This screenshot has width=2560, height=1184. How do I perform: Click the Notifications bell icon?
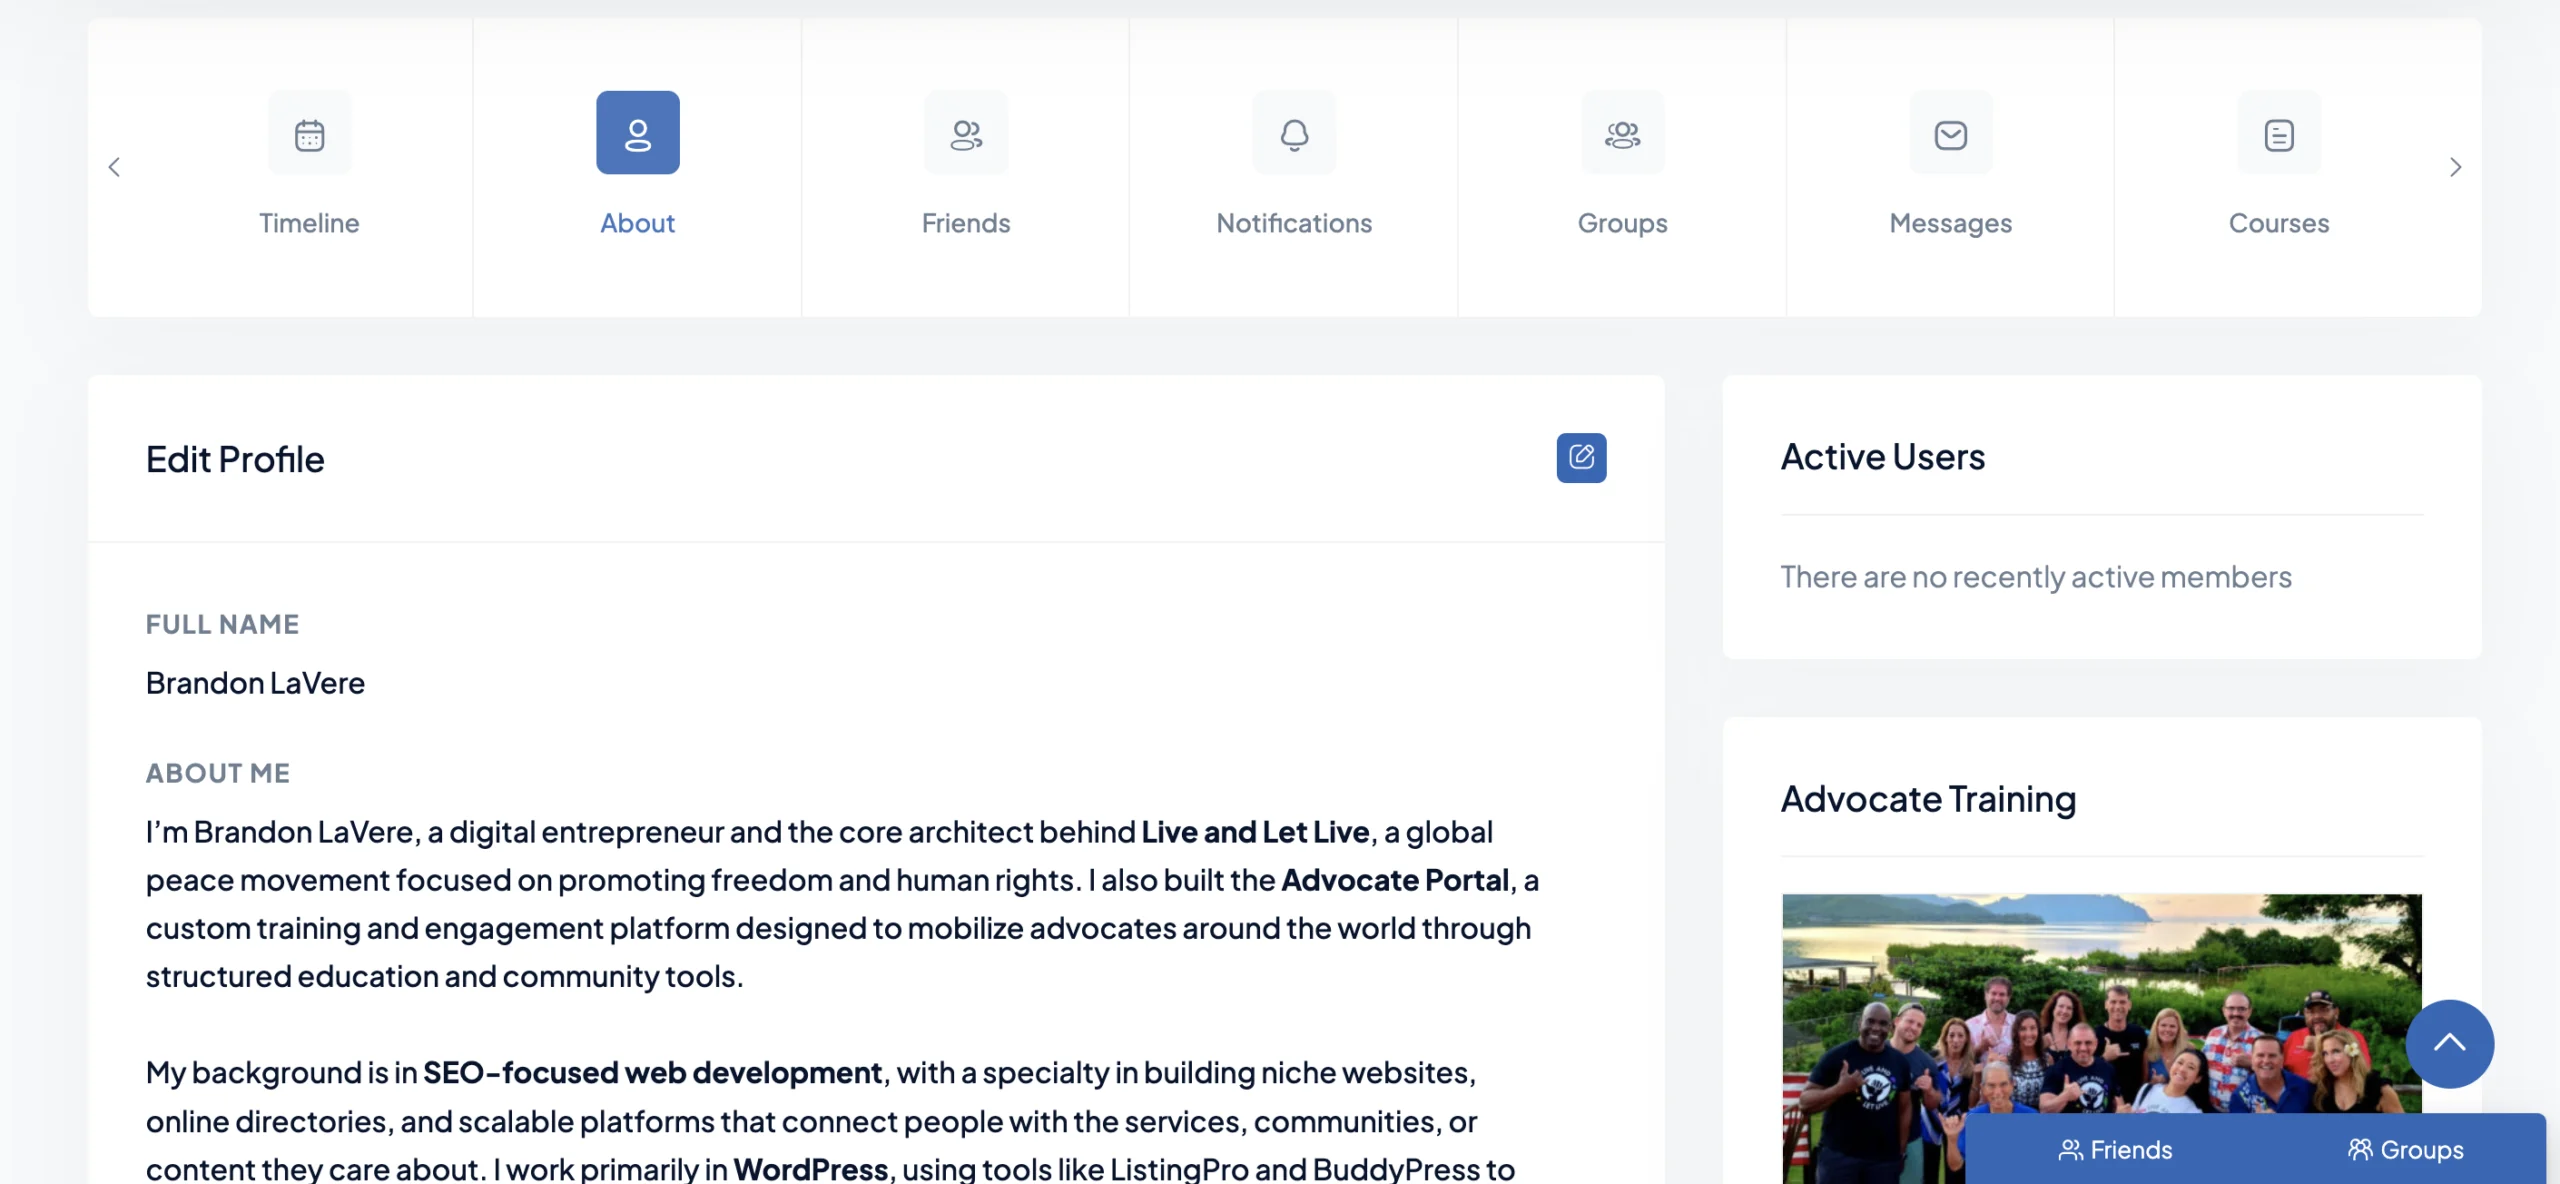(1294, 134)
